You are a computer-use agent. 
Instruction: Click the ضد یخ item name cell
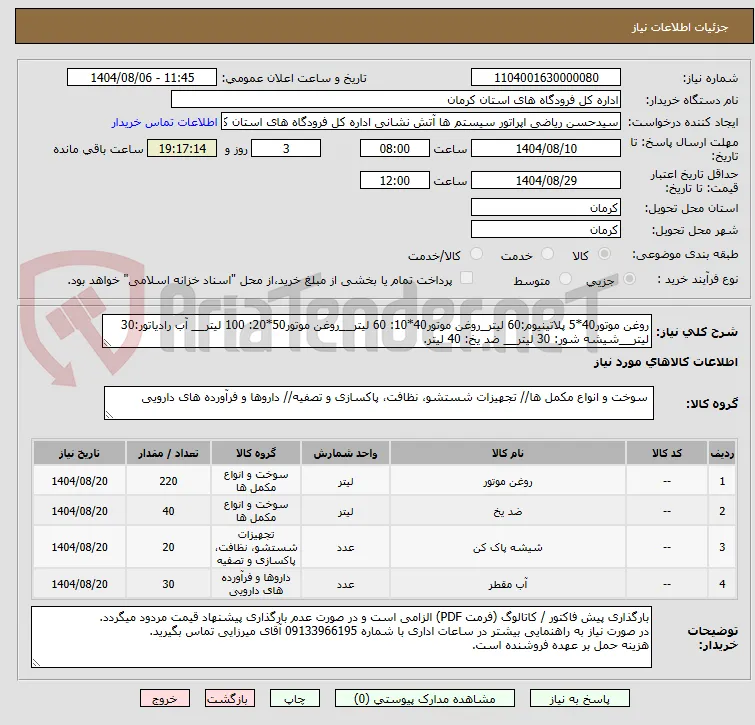508,511
